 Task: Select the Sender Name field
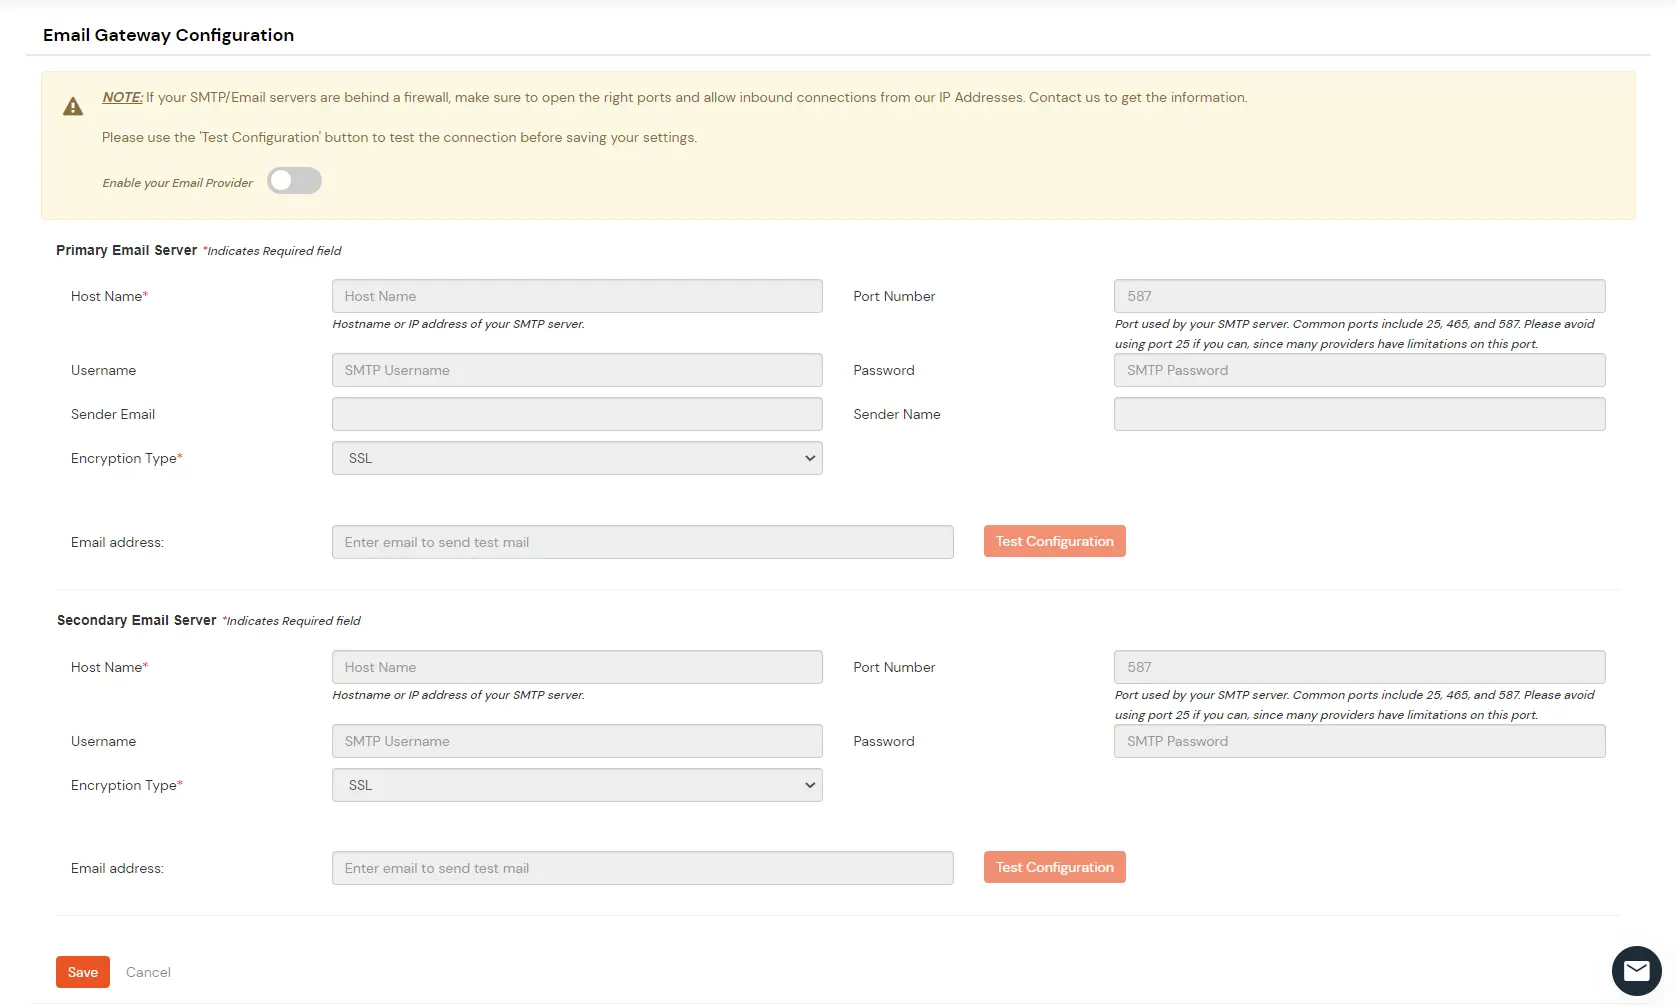coord(1358,414)
